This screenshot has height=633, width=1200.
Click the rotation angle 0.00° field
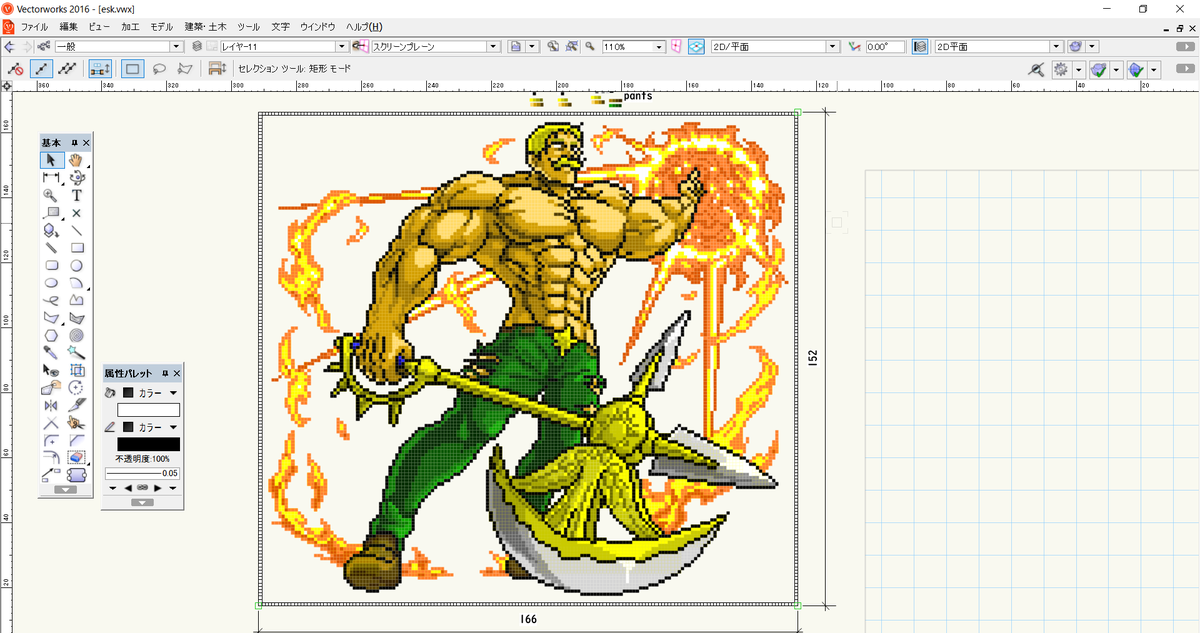point(885,46)
